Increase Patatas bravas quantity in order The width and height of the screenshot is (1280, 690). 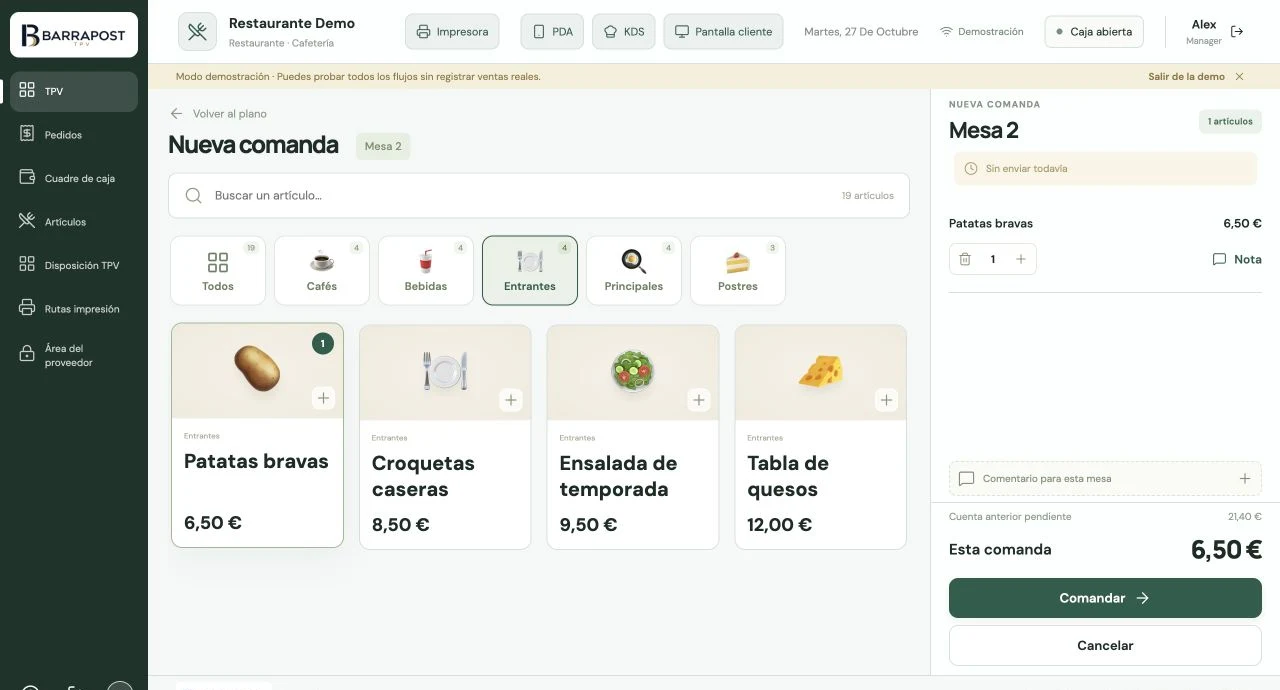point(1021,259)
